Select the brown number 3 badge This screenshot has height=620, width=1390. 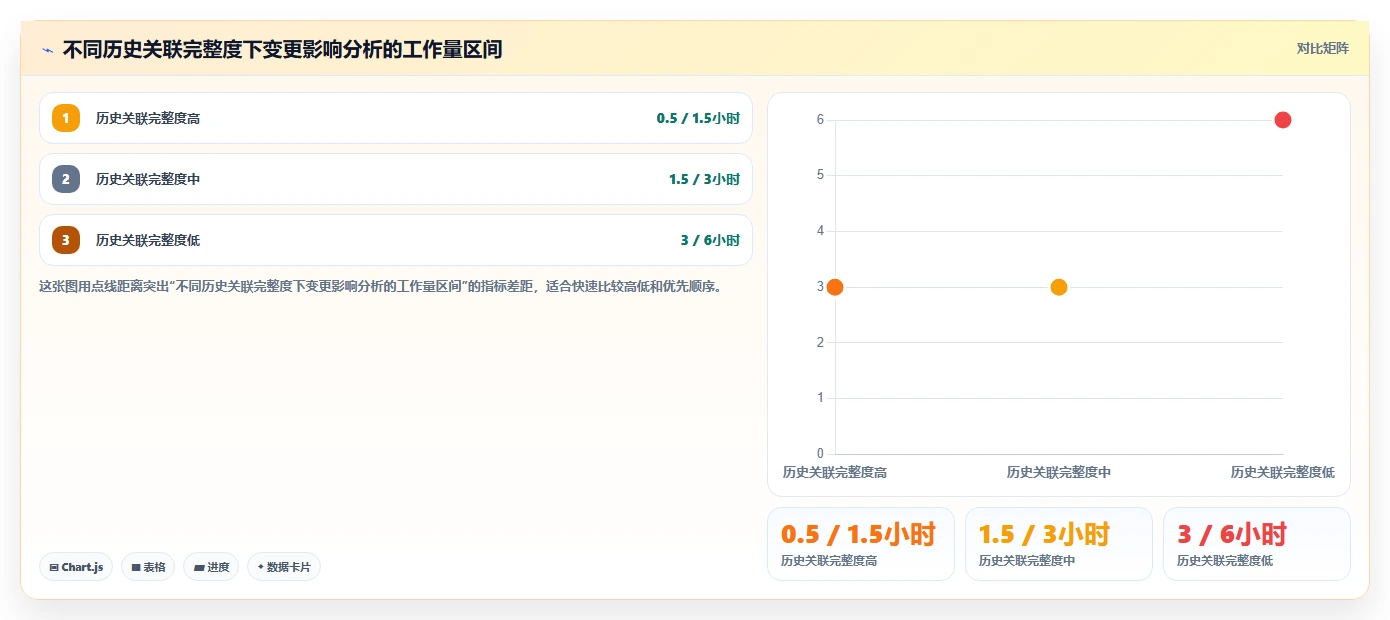(66, 240)
